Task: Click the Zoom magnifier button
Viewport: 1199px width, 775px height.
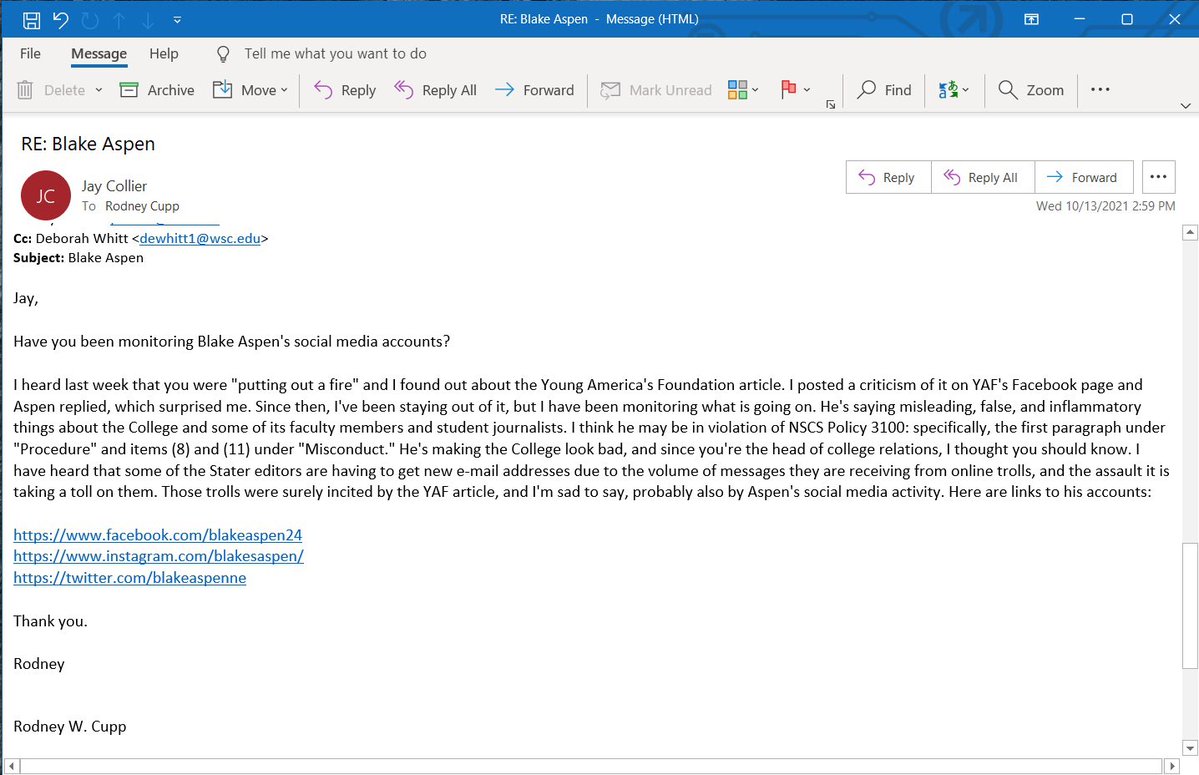Action: [x=1031, y=90]
